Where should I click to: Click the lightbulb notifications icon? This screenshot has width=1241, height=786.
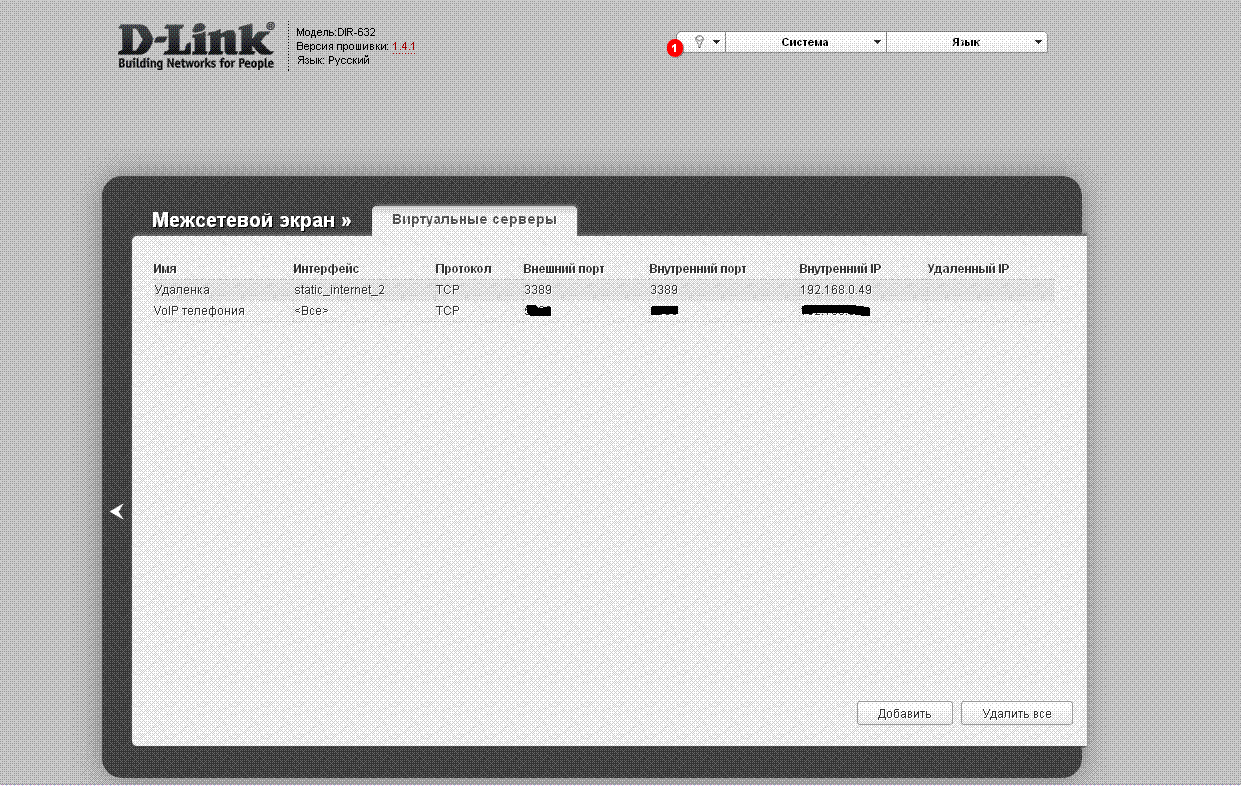point(700,42)
